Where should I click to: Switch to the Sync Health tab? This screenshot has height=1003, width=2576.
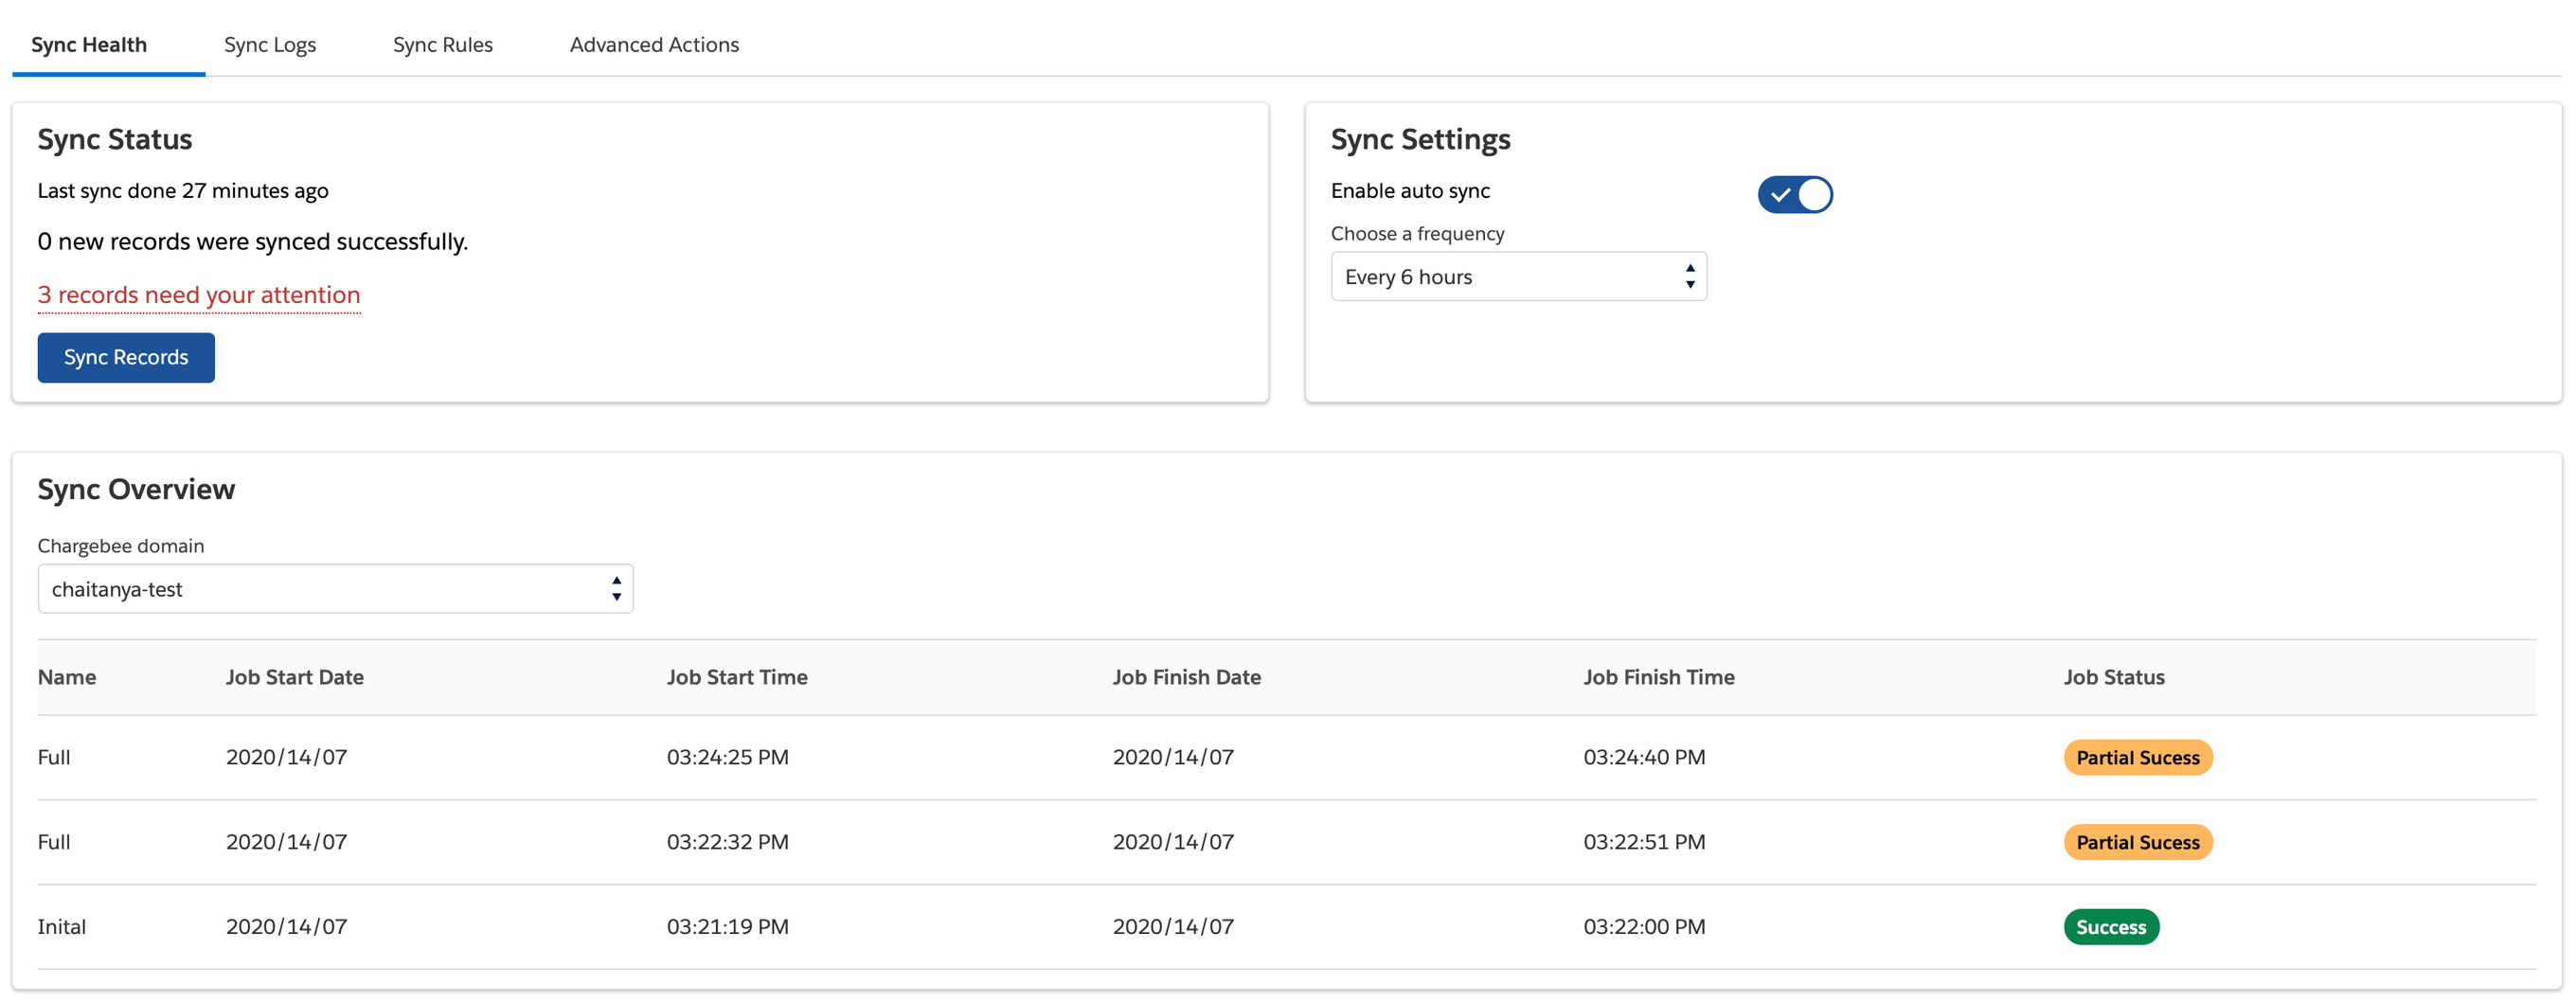[x=89, y=45]
